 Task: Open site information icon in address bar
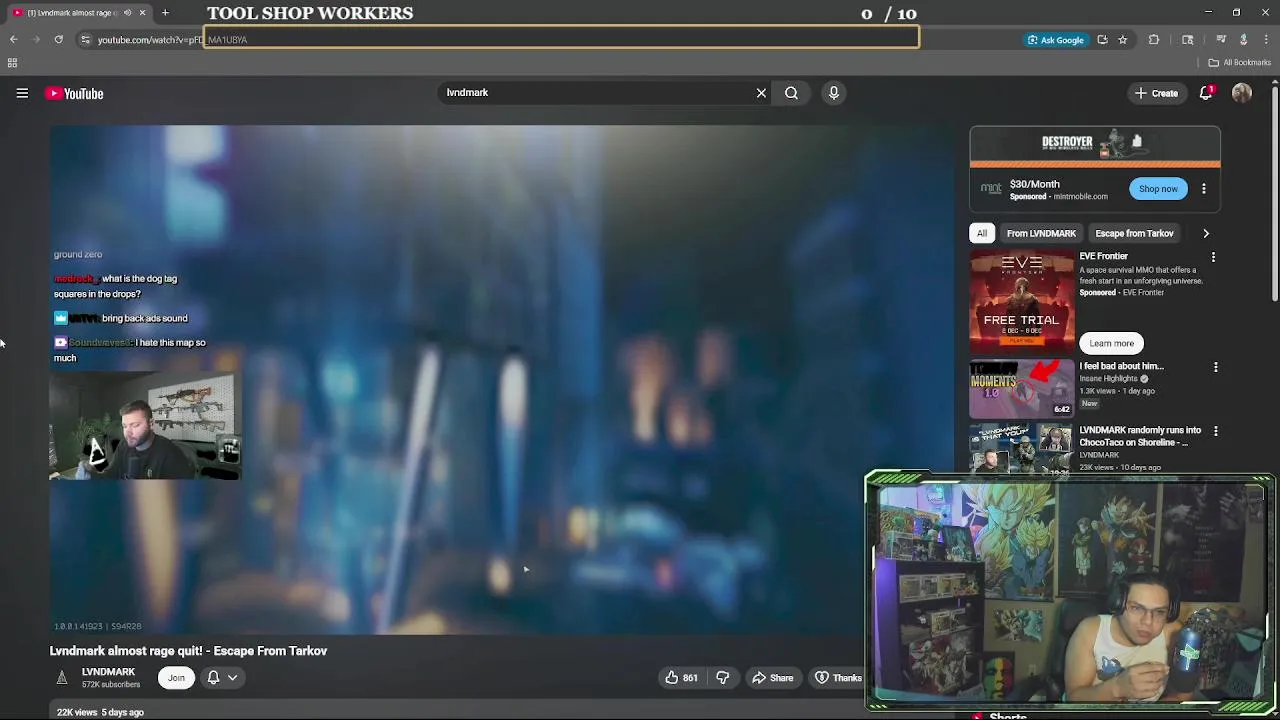(x=85, y=39)
